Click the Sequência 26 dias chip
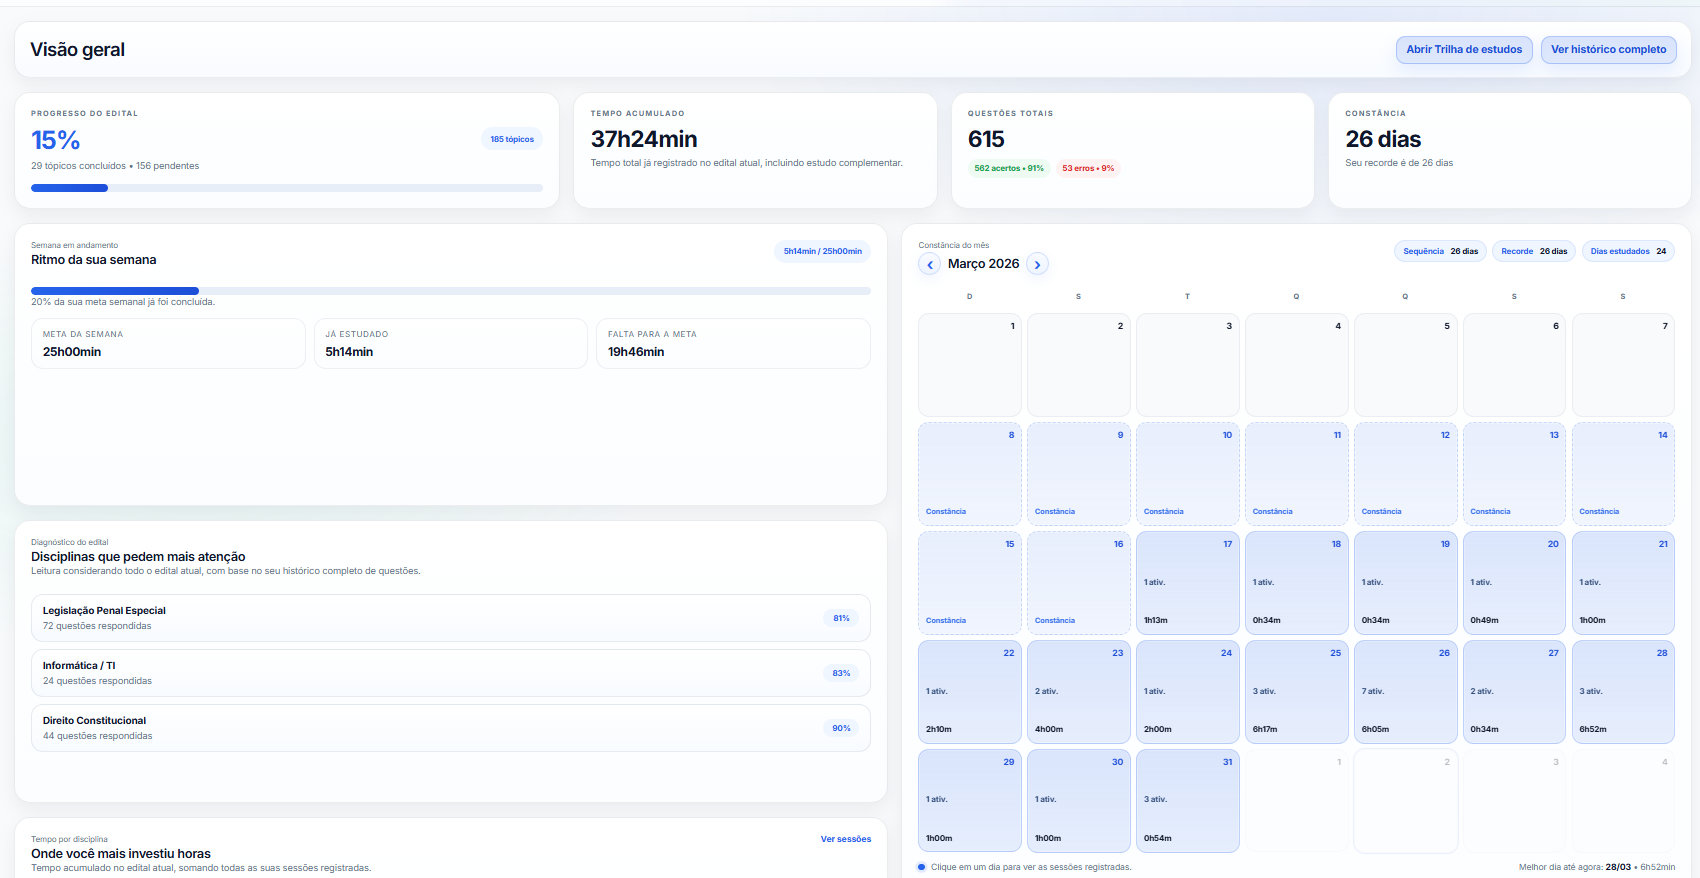 pos(1440,252)
